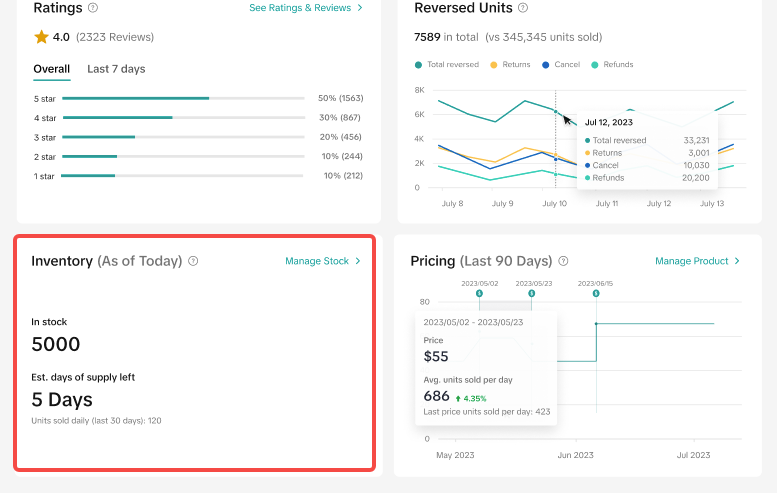Switch to the Last 7 days tab
The height and width of the screenshot is (493, 777).
coord(116,69)
